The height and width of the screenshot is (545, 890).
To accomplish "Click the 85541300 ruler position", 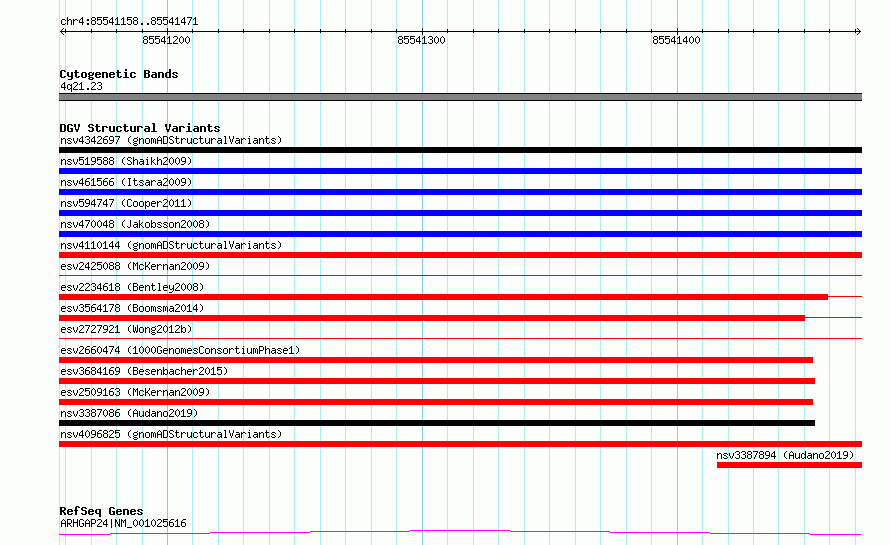I will coord(421,40).
